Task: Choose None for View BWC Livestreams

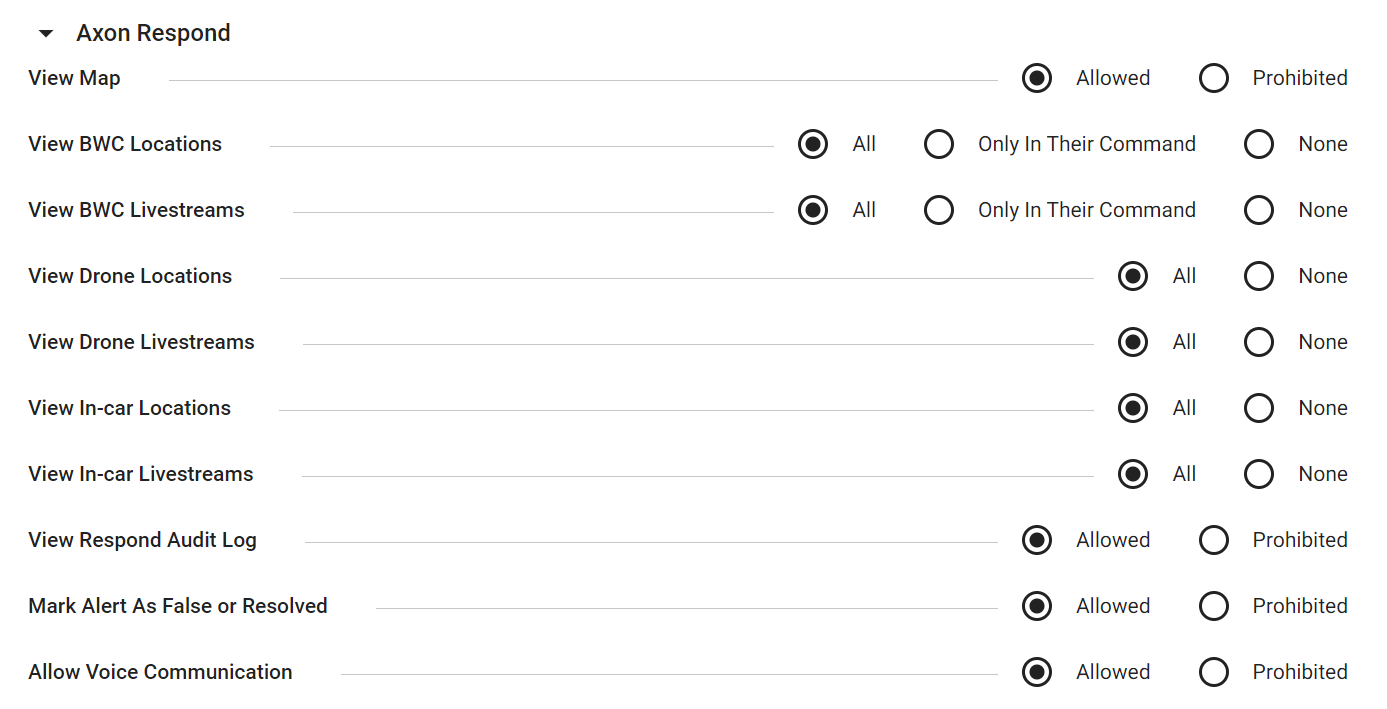Action: click(1259, 210)
